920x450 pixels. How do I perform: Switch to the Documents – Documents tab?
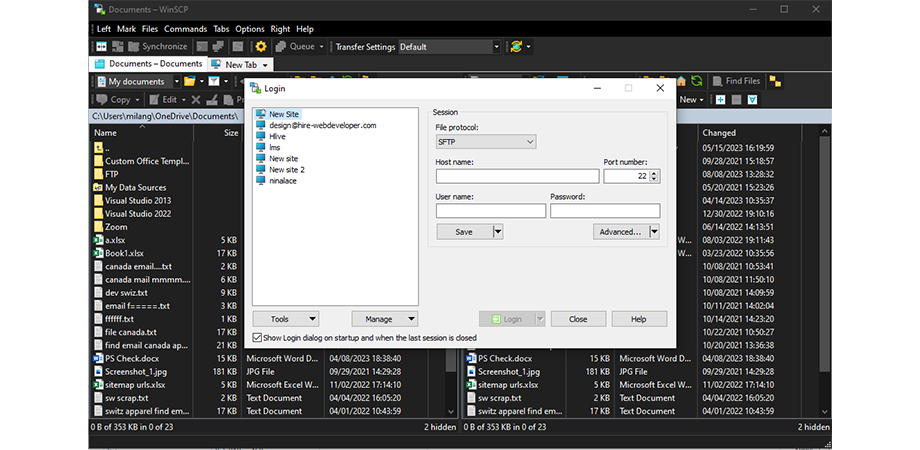(149, 64)
